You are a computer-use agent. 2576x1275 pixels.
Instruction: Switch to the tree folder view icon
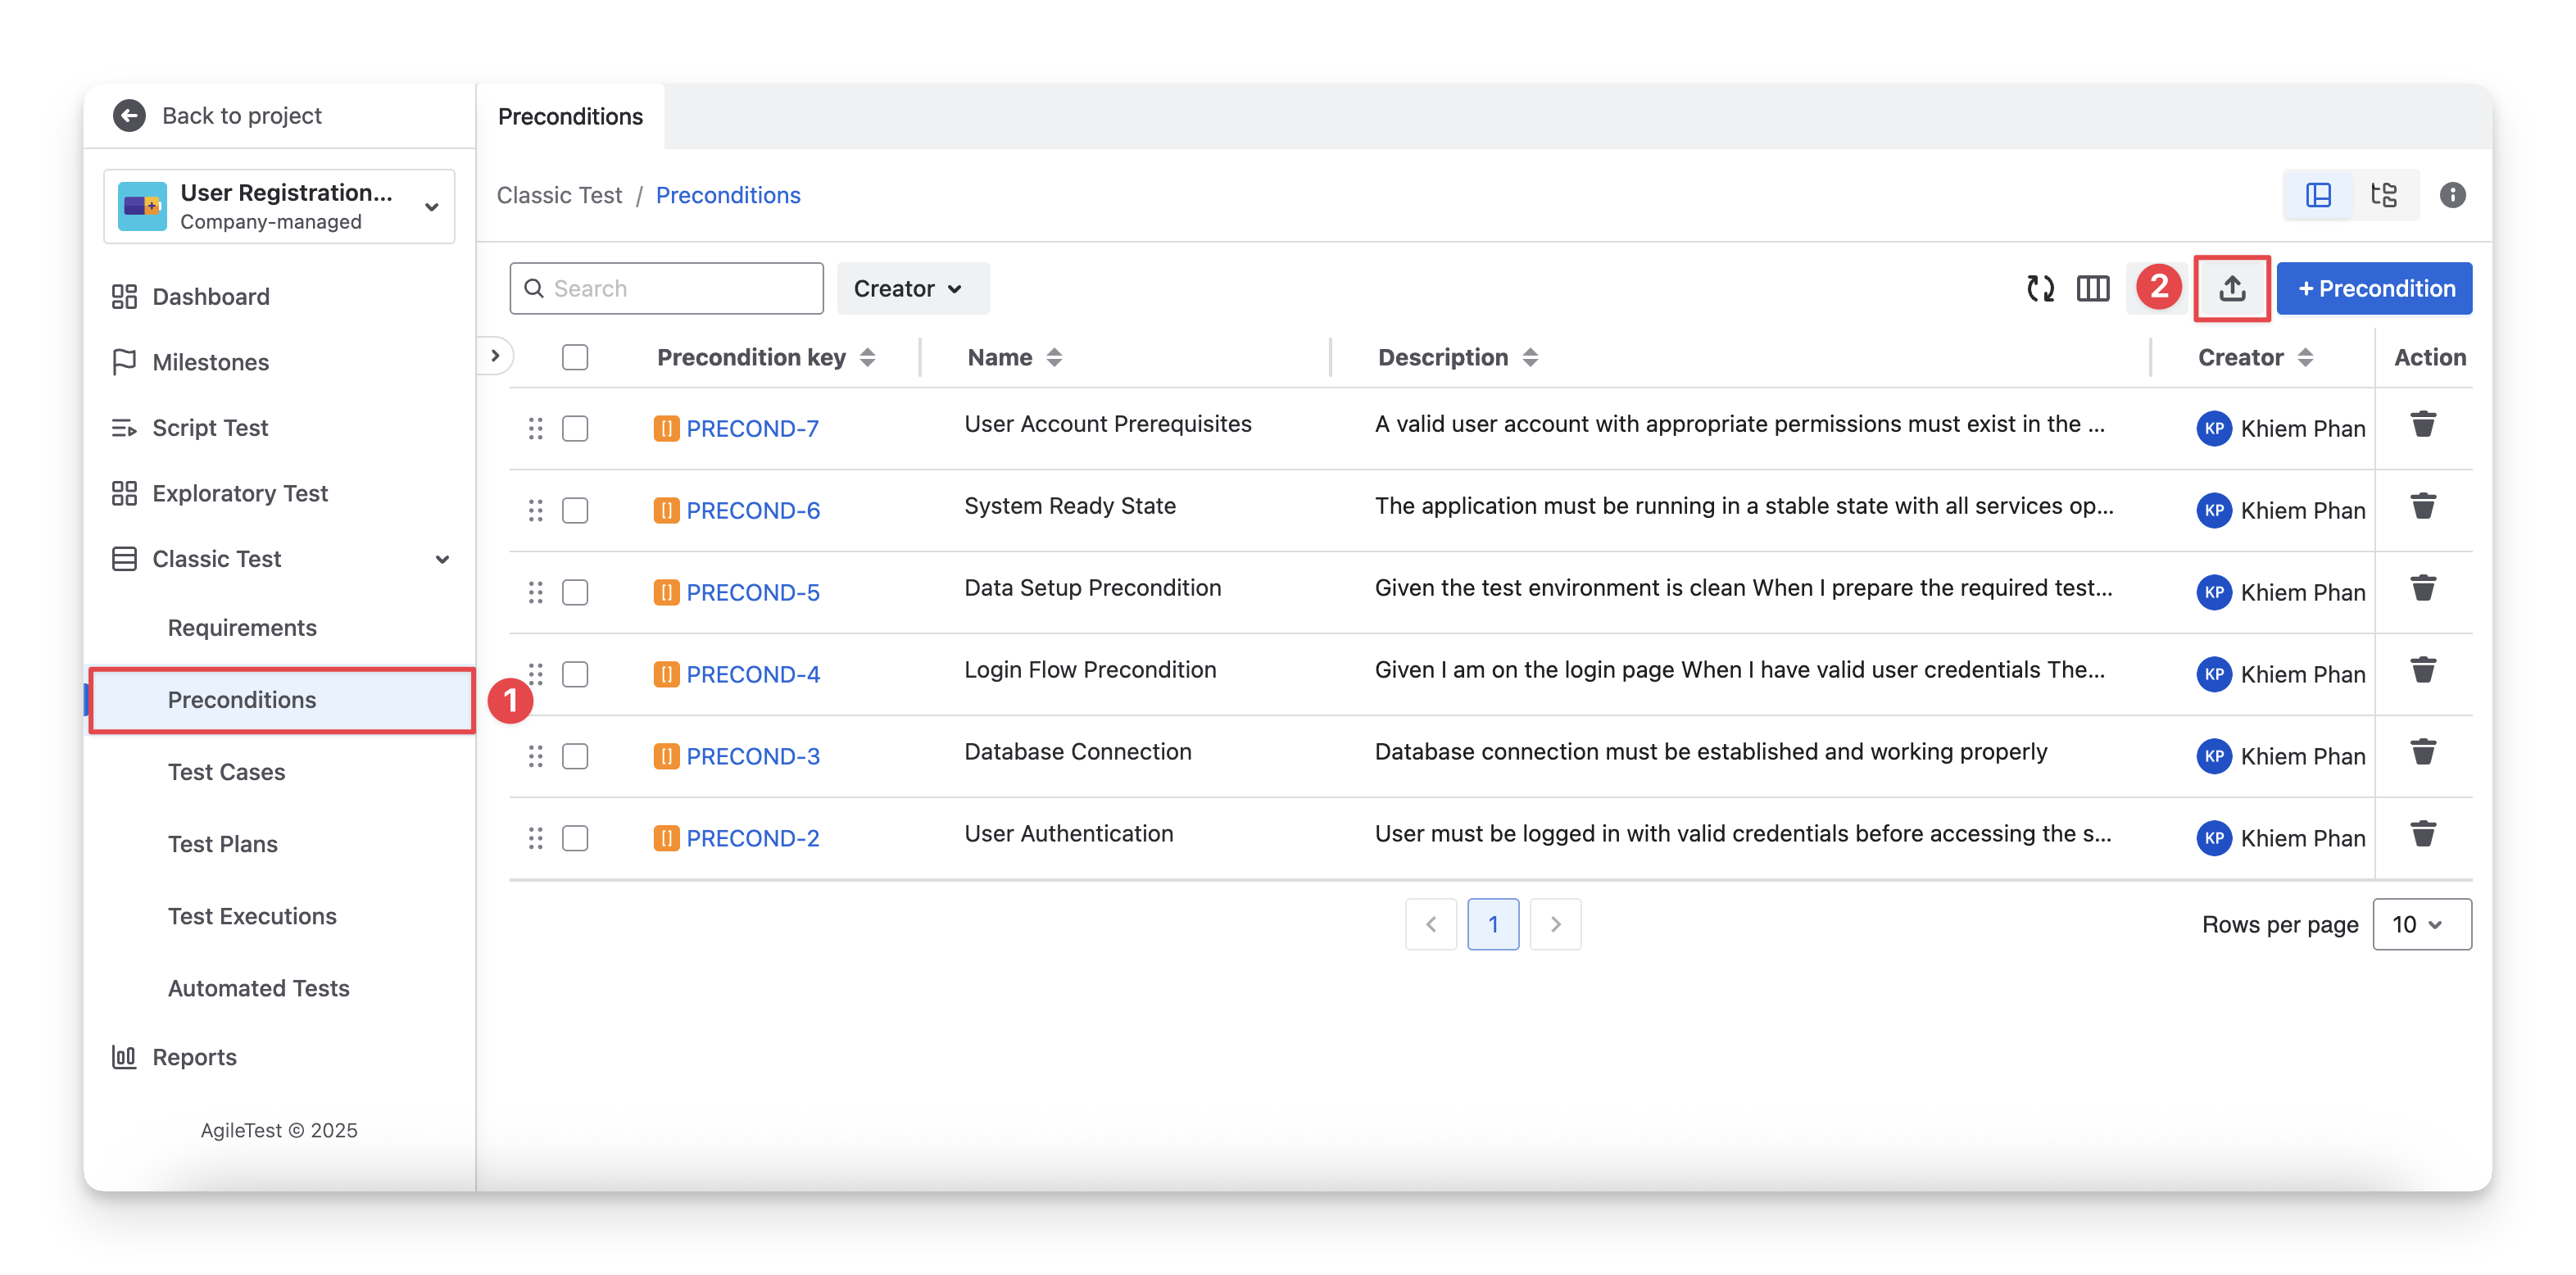tap(2384, 195)
